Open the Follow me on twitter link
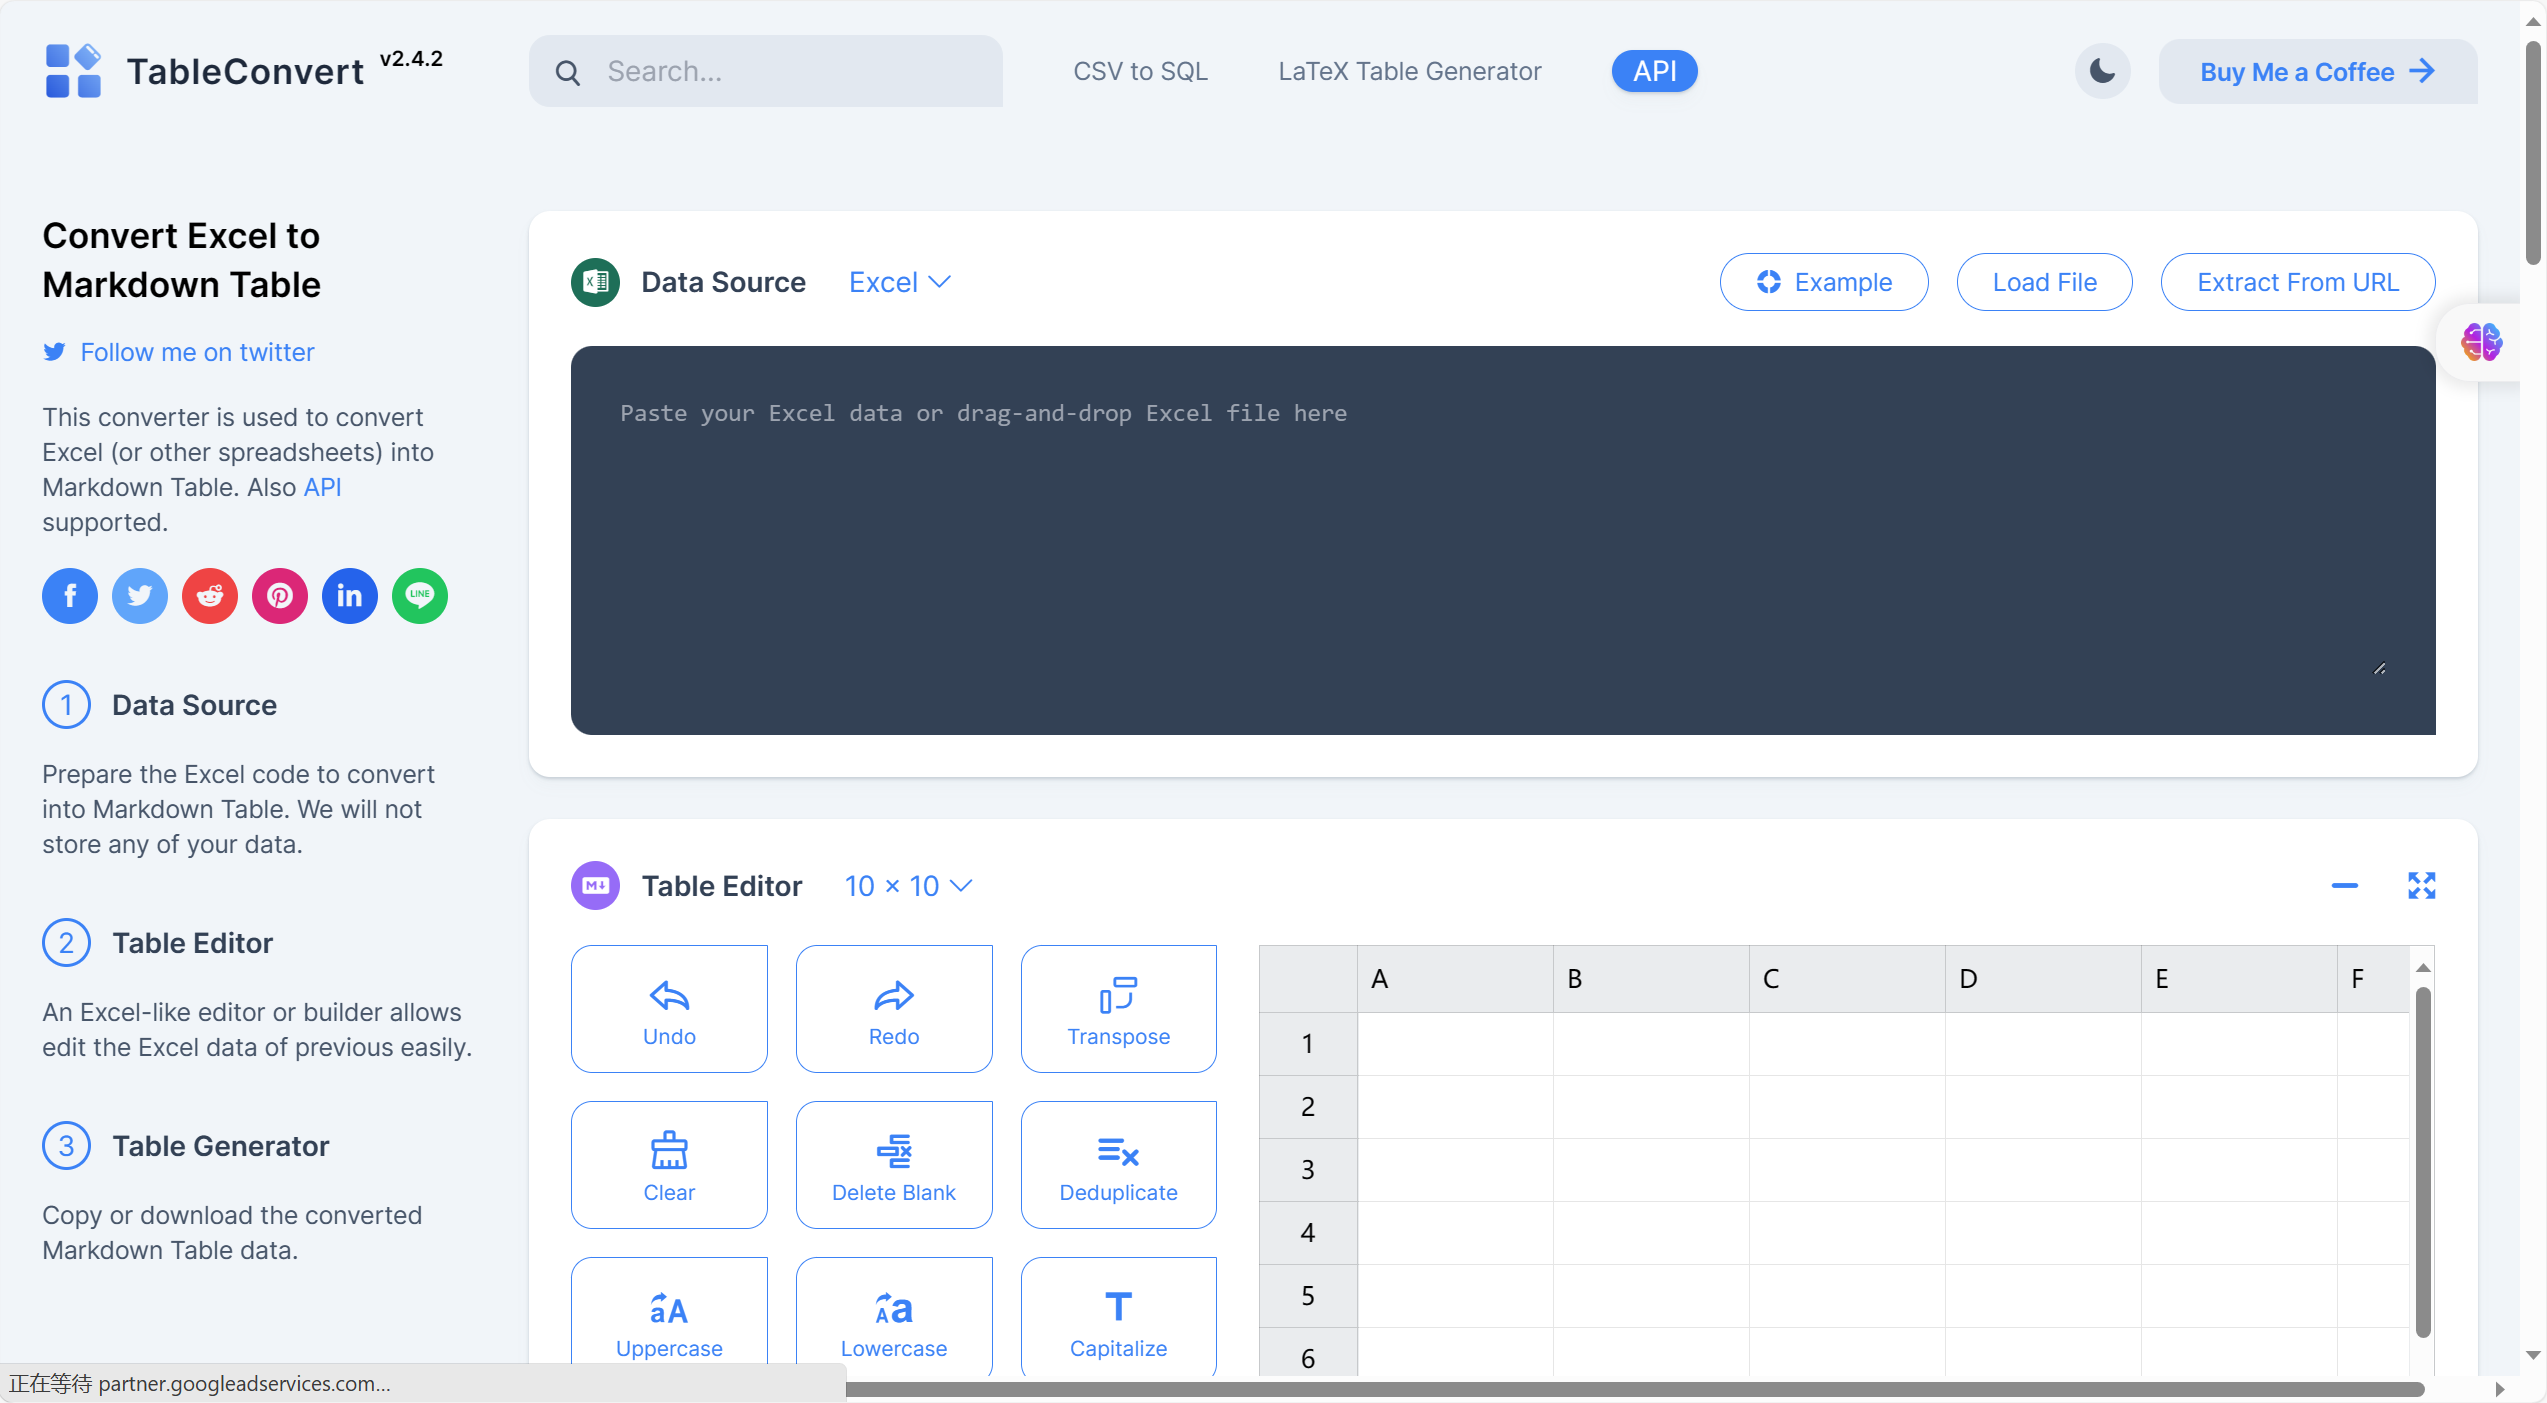Screen dimensions: 2547x1403 (x=197, y=353)
